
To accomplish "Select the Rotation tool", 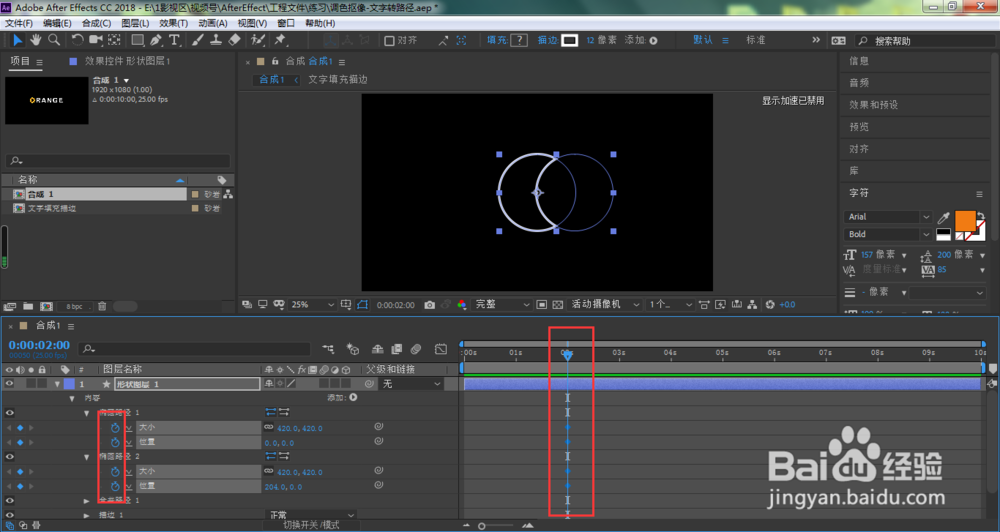I will pyautogui.click(x=77, y=40).
